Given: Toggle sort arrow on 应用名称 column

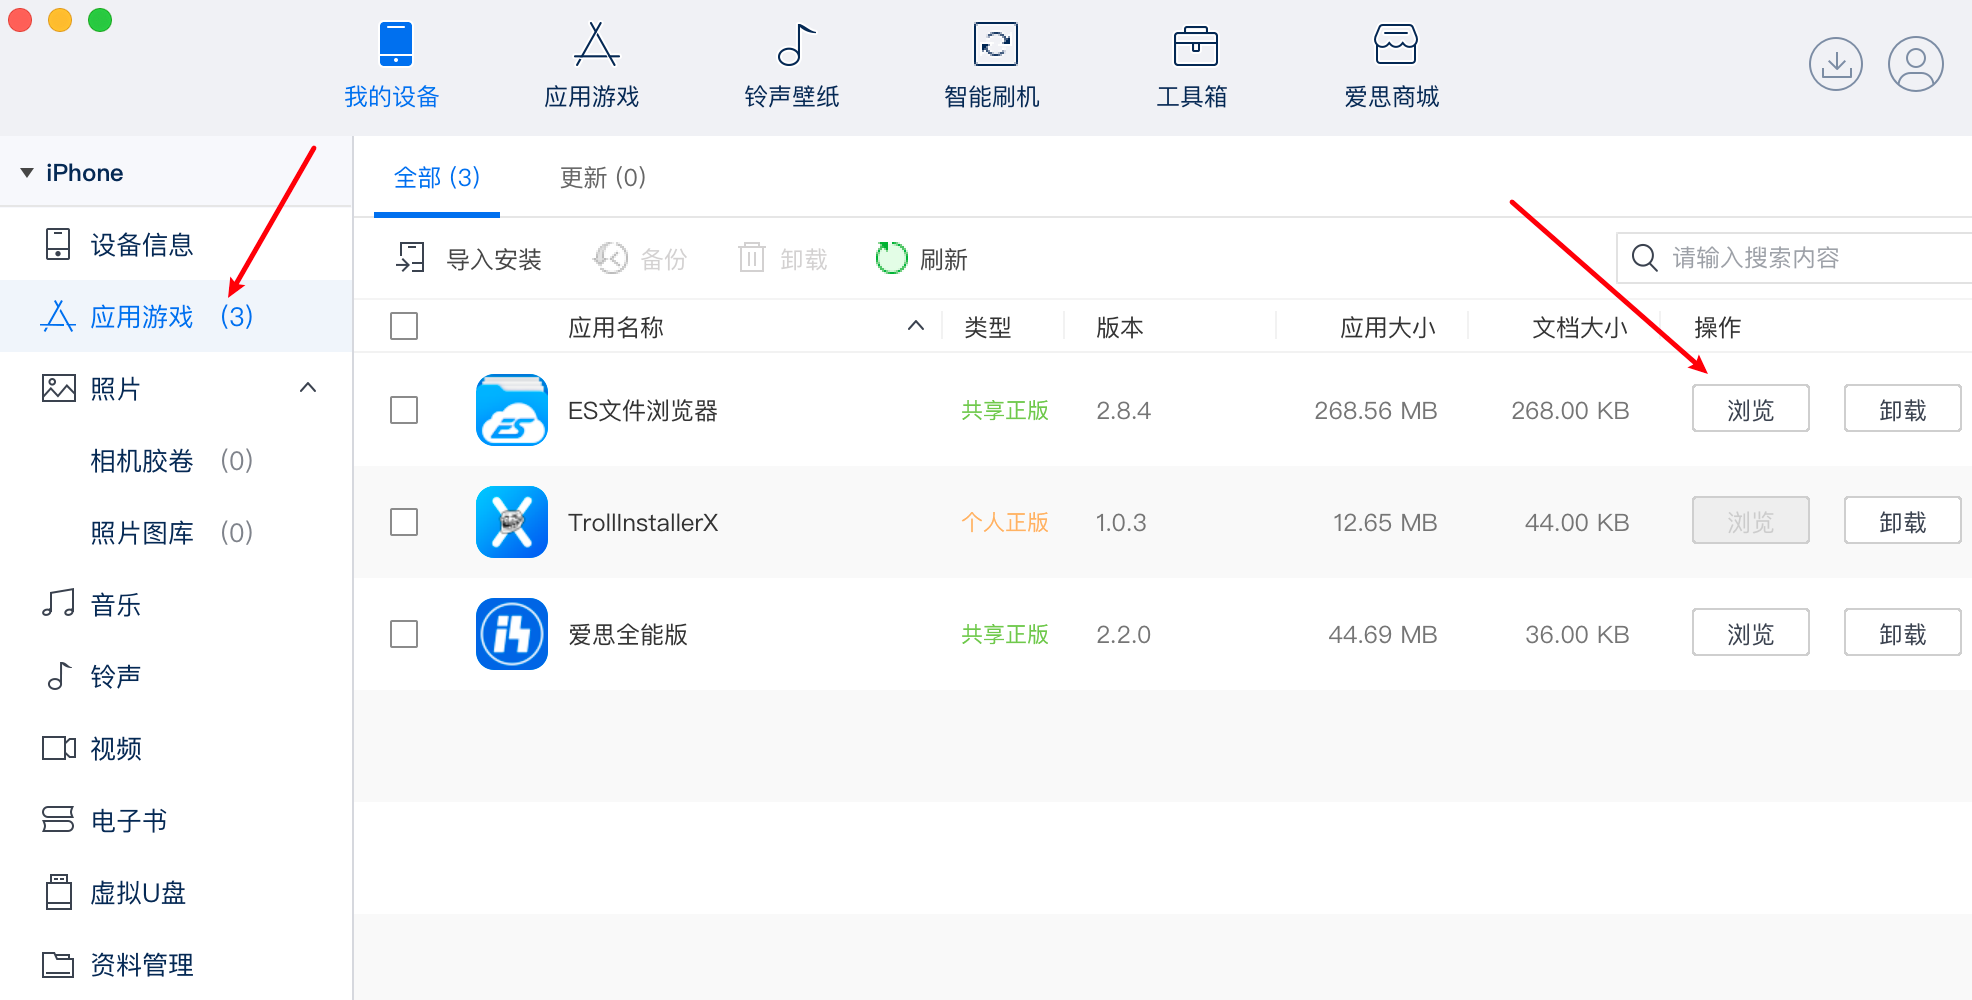Looking at the screenshot, I should click(915, 325).
